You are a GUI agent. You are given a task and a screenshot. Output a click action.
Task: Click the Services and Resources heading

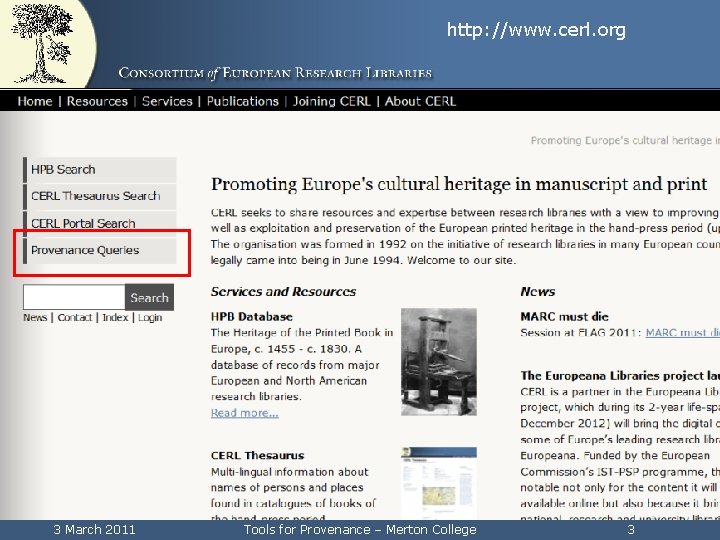click(x=283, y=292)
